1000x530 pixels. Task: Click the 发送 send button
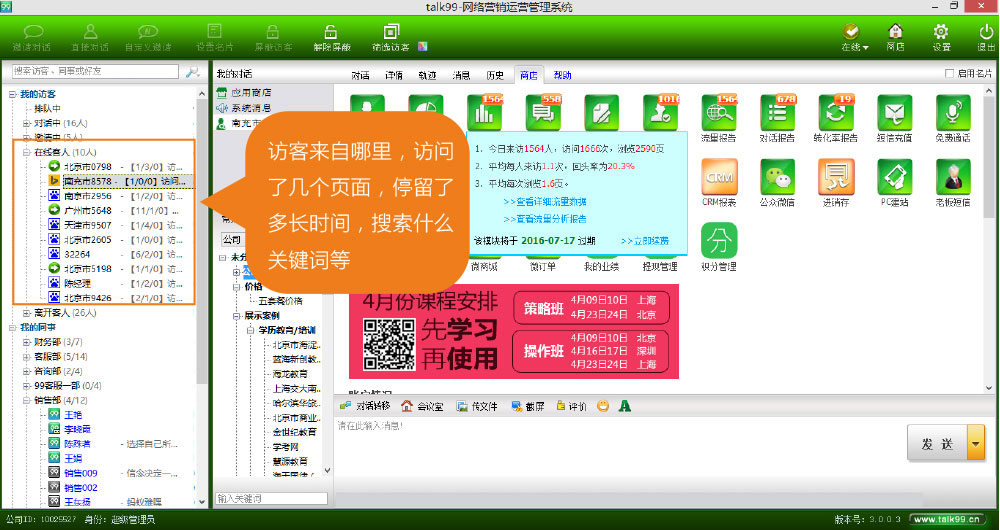[x=938, y=443]
